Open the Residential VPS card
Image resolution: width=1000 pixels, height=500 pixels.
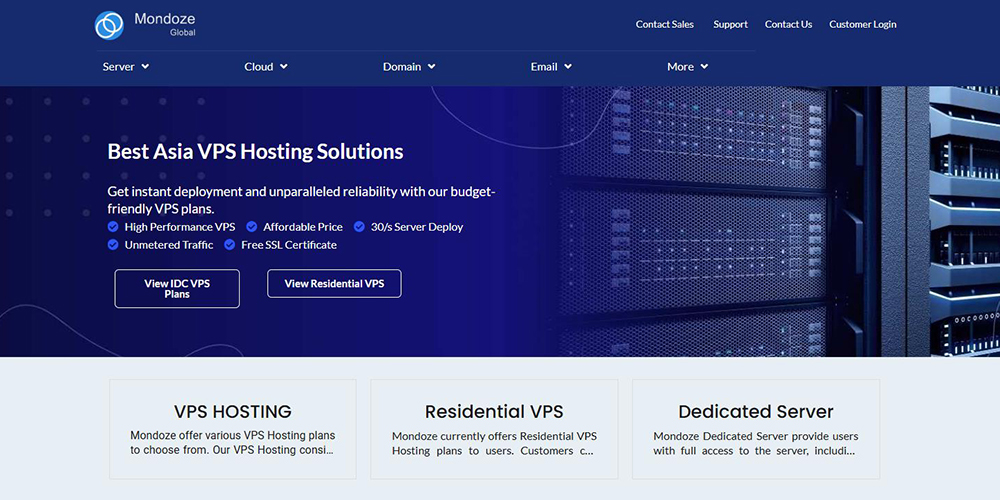pyautogui.click(x=494, y=429)
